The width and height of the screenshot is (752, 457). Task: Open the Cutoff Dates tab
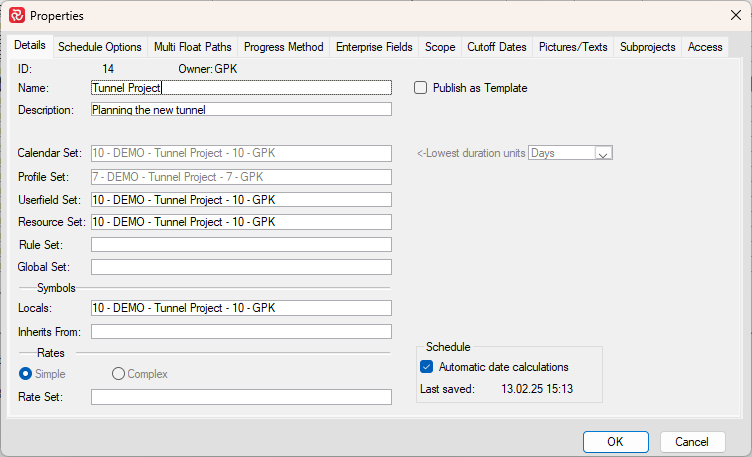pyautogui.click(x=497, y=47)
